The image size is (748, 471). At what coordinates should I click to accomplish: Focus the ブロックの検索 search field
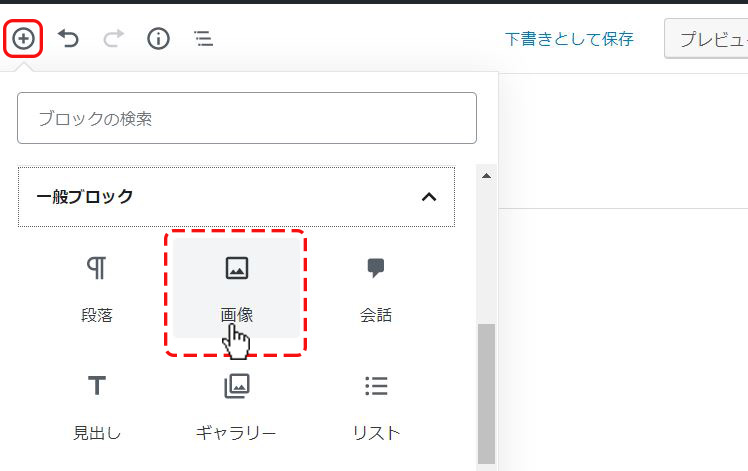coord(246,118)
